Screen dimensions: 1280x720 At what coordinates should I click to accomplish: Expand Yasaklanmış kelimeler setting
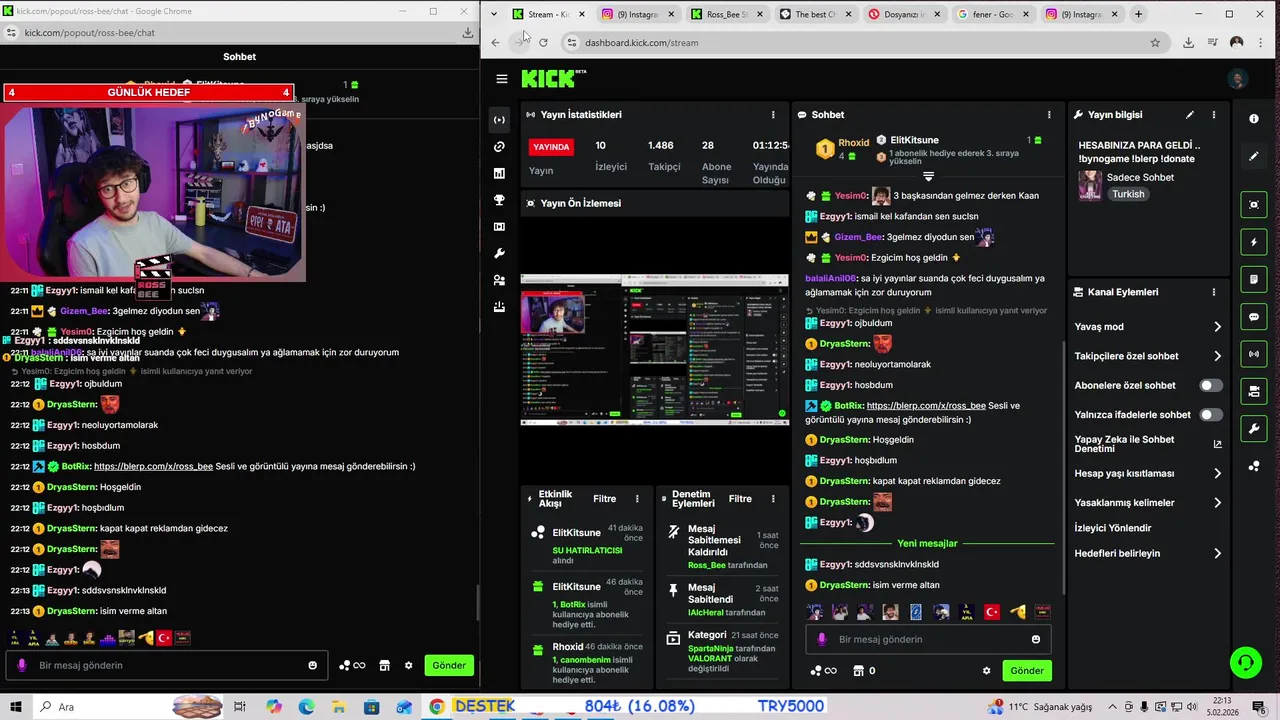pos(1148,503)
